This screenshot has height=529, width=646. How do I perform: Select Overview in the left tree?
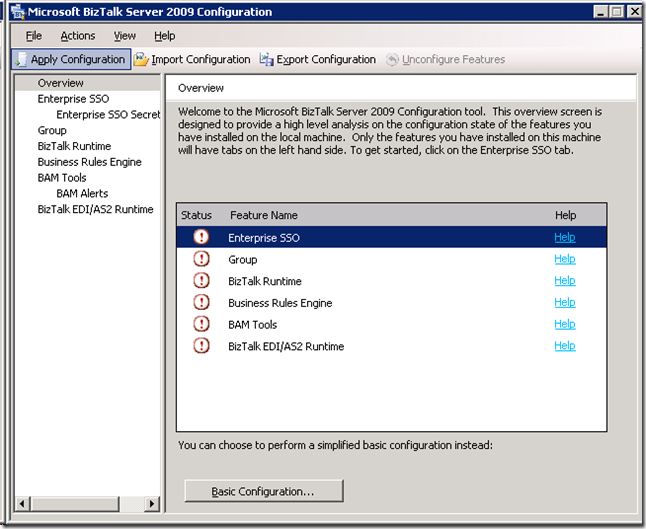click(61, 83)
